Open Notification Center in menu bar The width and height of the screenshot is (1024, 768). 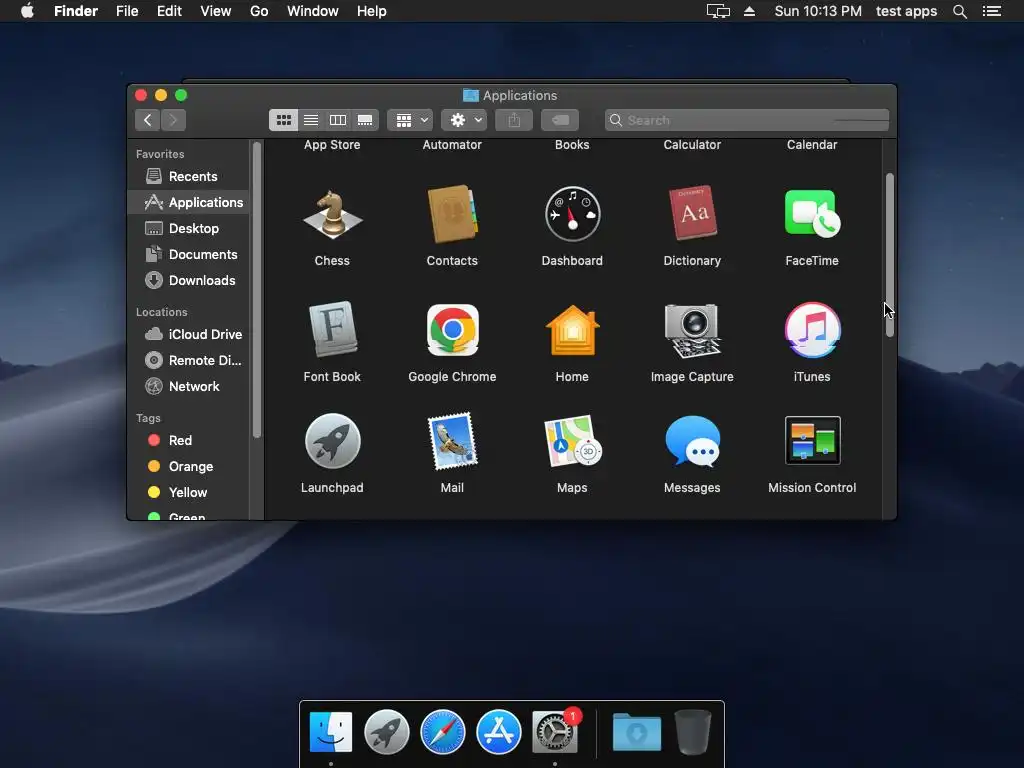click(992, 11)
